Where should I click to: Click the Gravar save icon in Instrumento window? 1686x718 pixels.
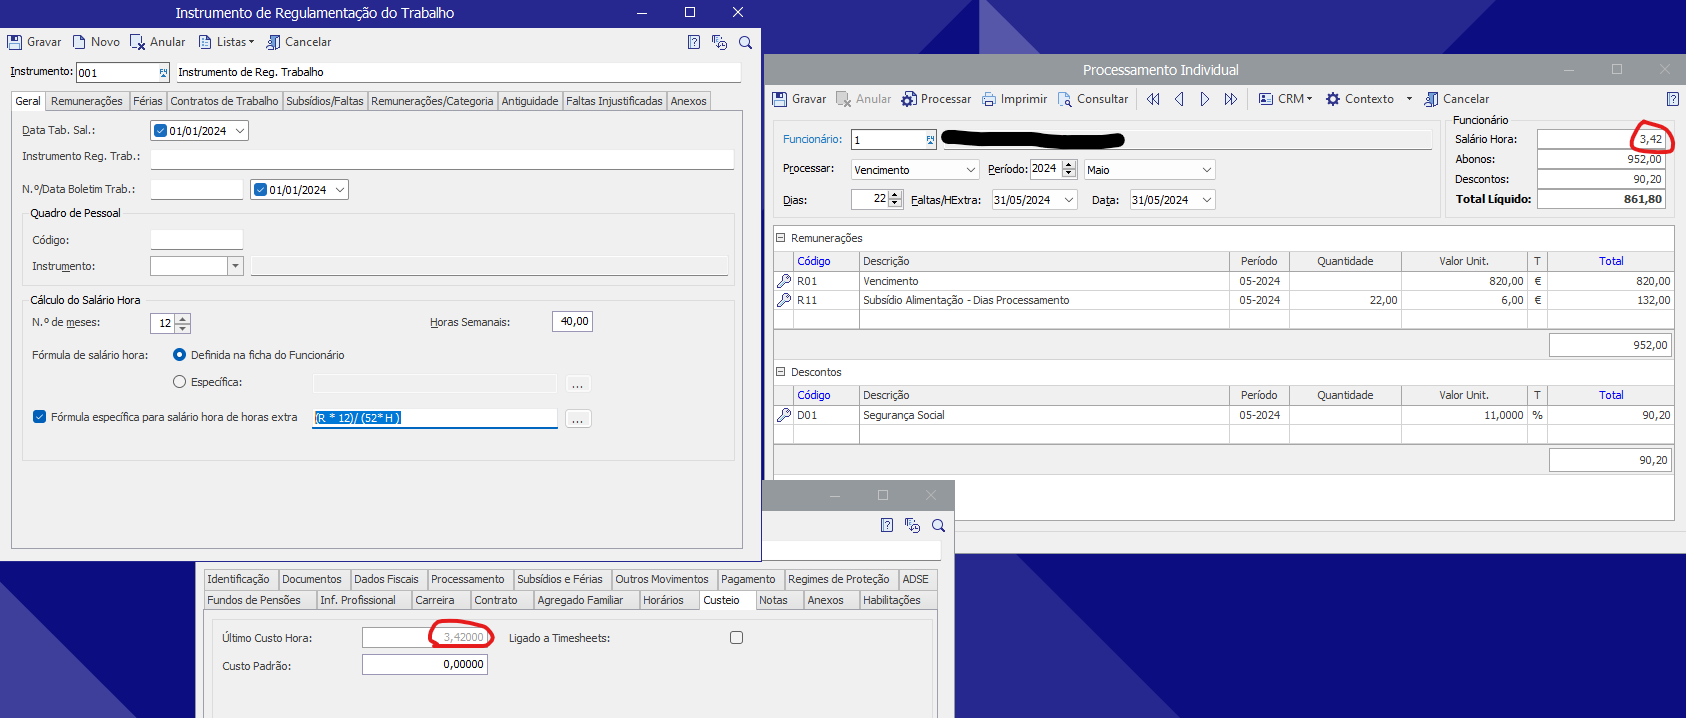(15, 42)
